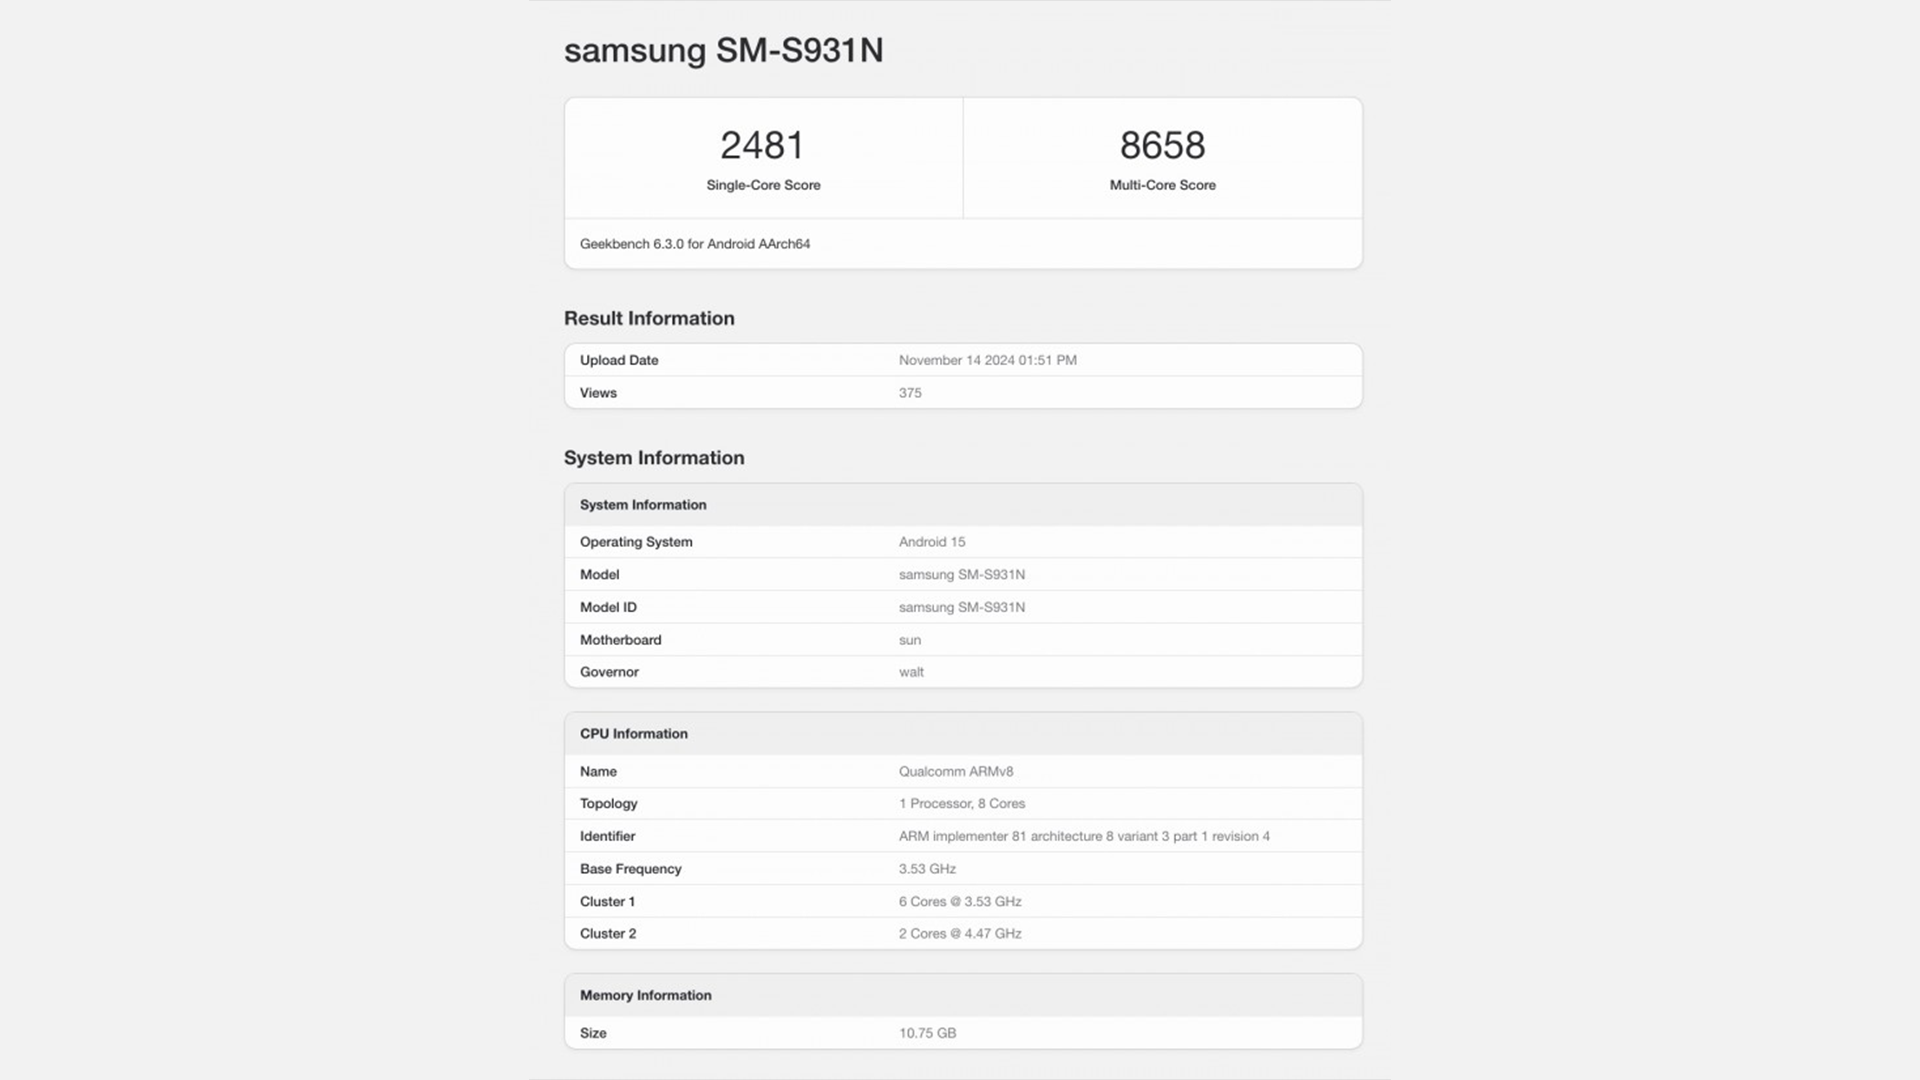Click the Views count 375

[x=910, y=393]
